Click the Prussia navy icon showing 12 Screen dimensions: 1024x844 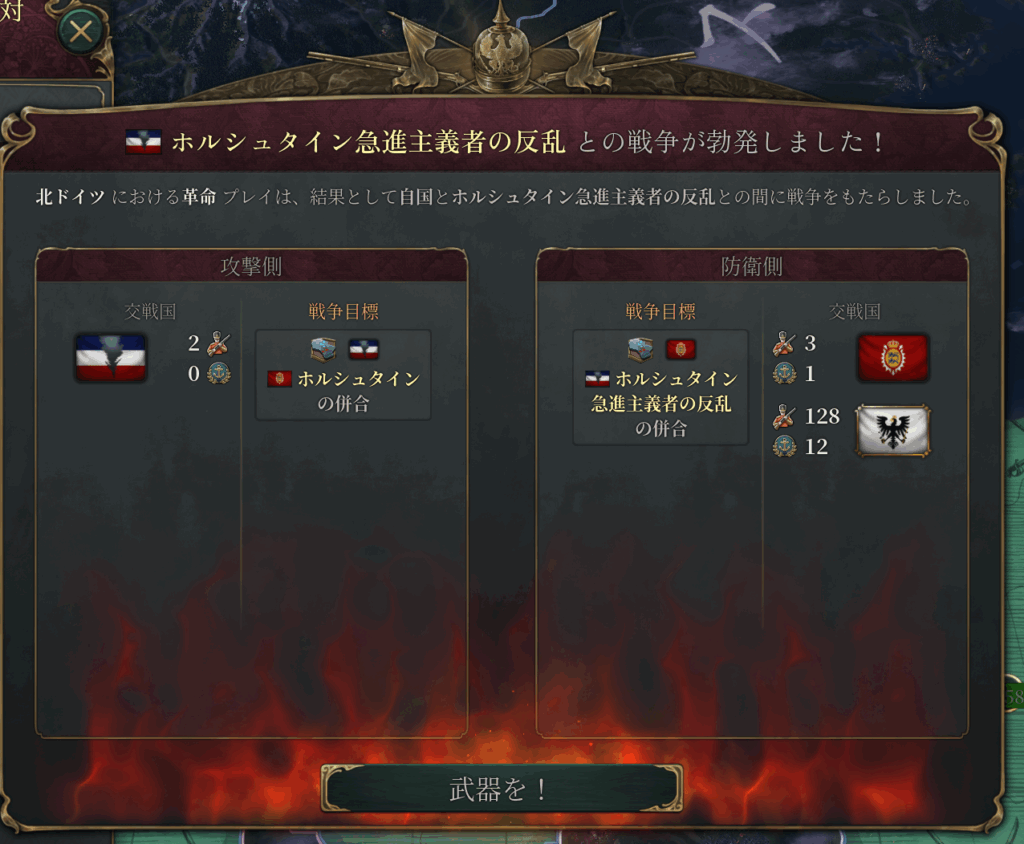pos(784,446)
